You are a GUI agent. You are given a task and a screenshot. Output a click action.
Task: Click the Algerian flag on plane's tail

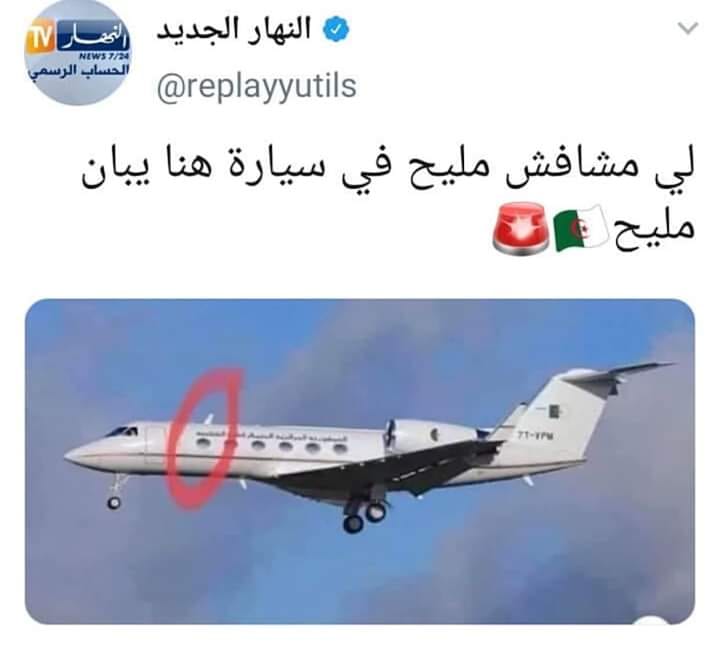(x=552, y=411)
